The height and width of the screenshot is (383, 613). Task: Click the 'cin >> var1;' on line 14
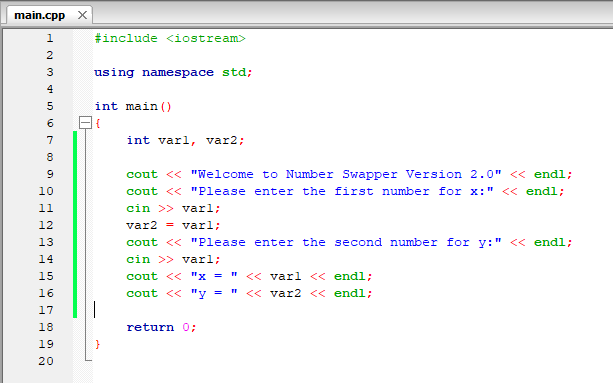pyautogui.click(x=173, y=260)
